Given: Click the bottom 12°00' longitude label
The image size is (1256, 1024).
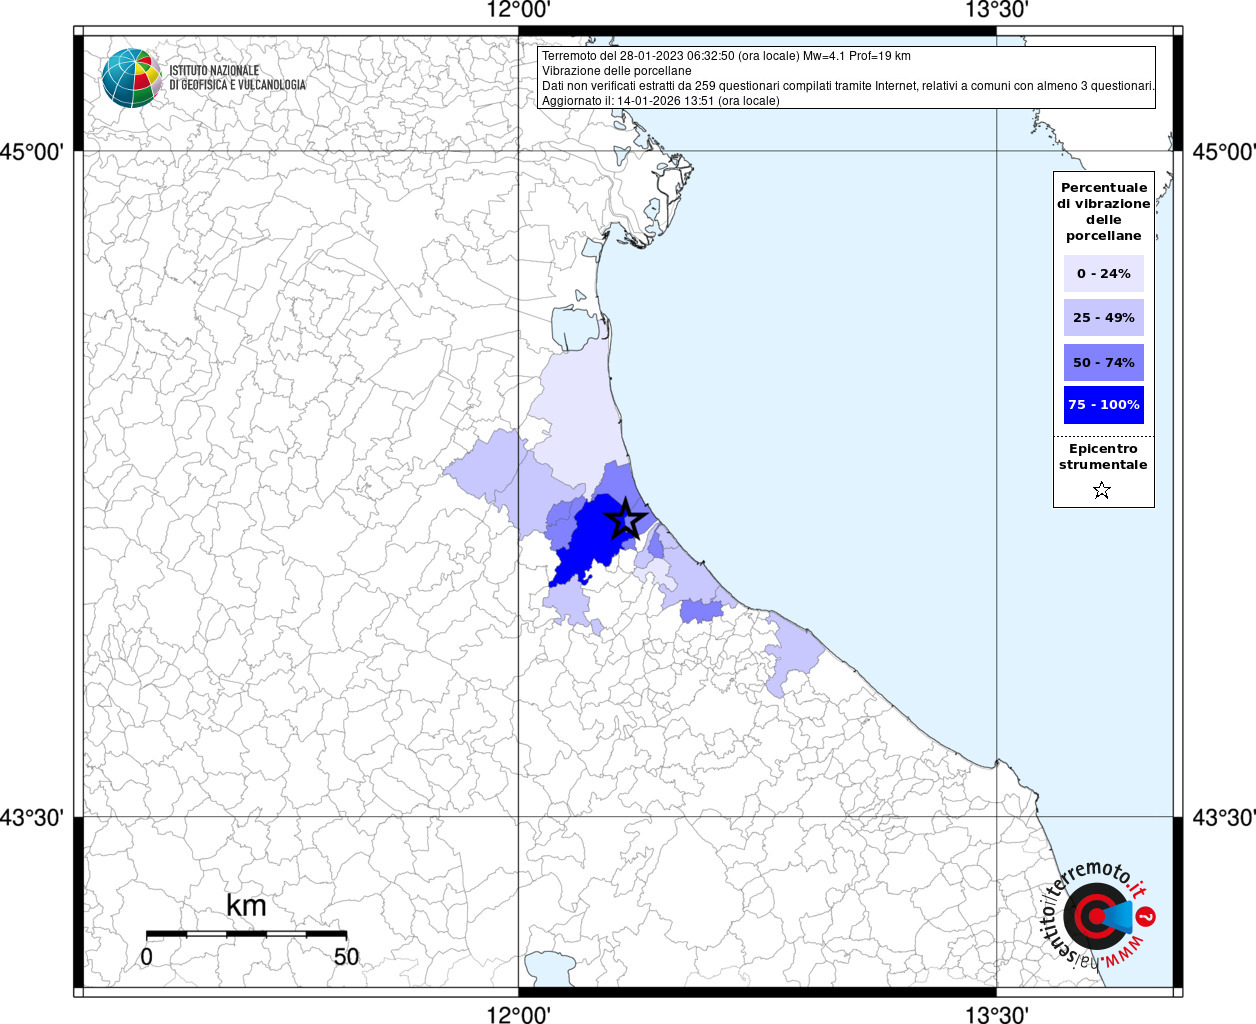Looking at the screenshot, I should point(518,1013).
